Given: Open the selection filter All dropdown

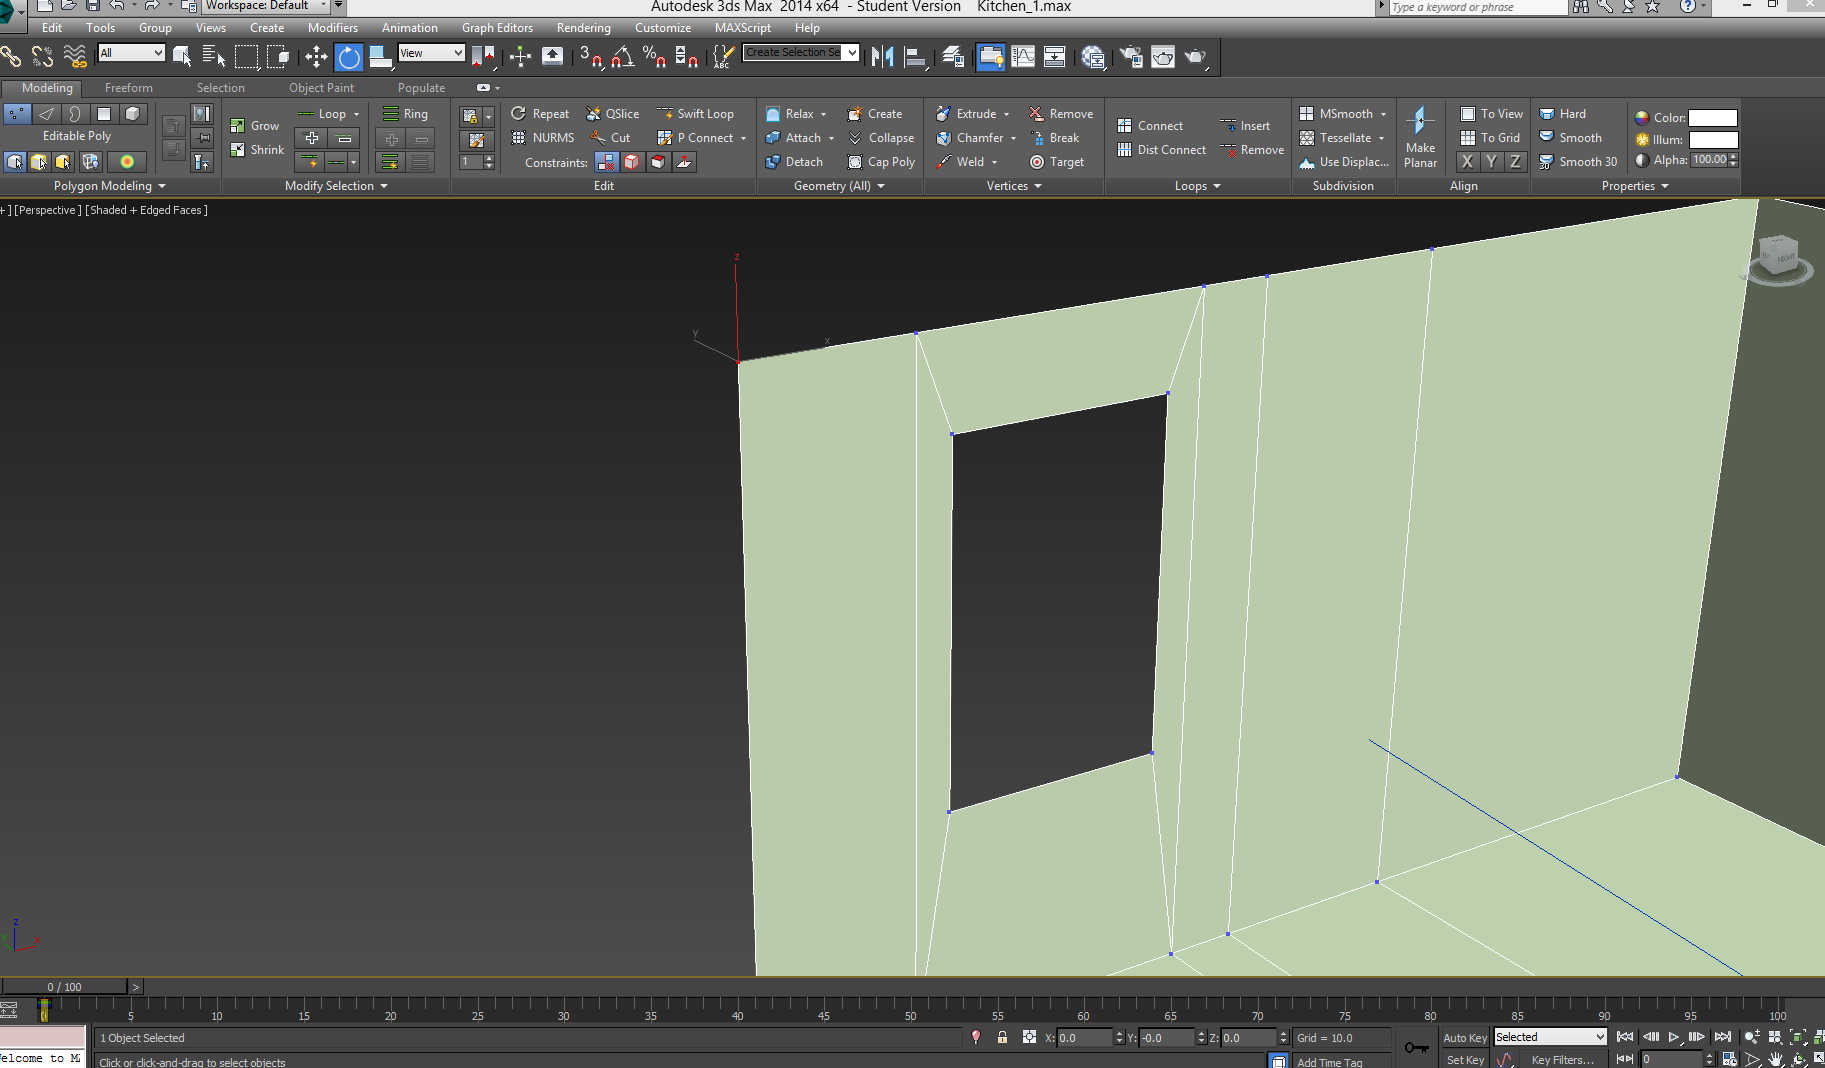Looking at the screenshot, I should tap(131, 53).
